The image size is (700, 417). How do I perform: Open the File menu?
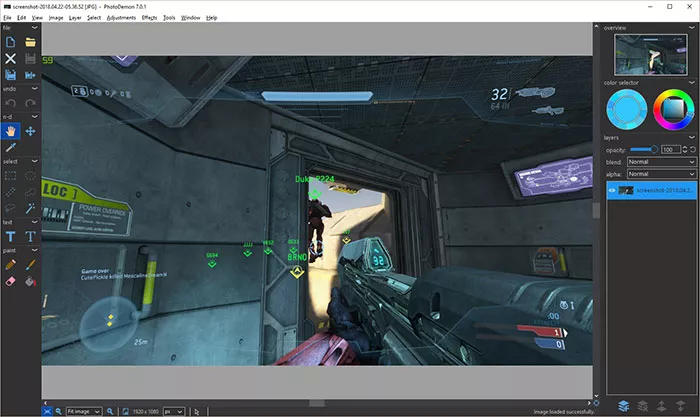click(7, 18)
